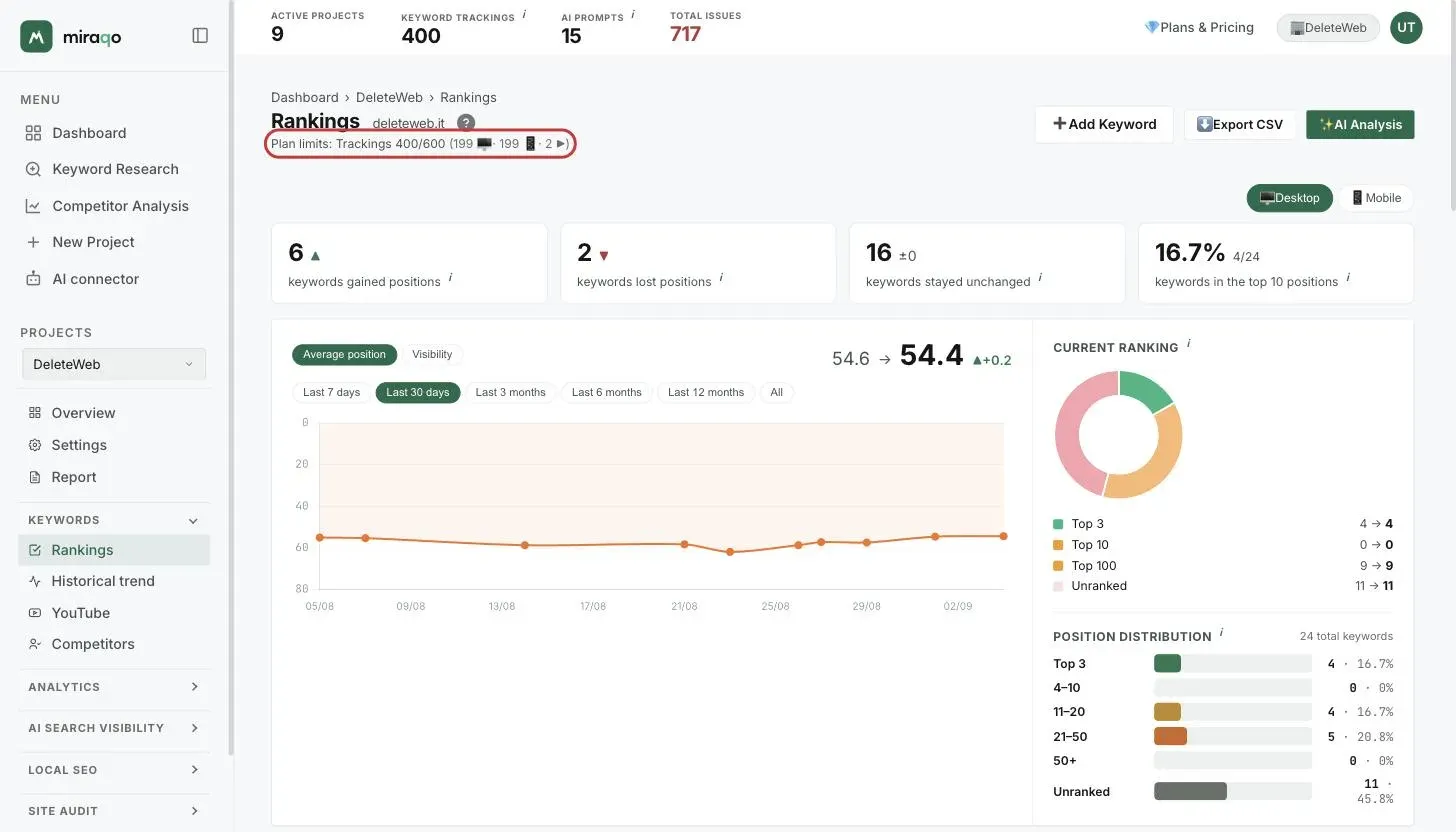
Task: Click the Current Ranking info icon
Action: coord(1189,343)
